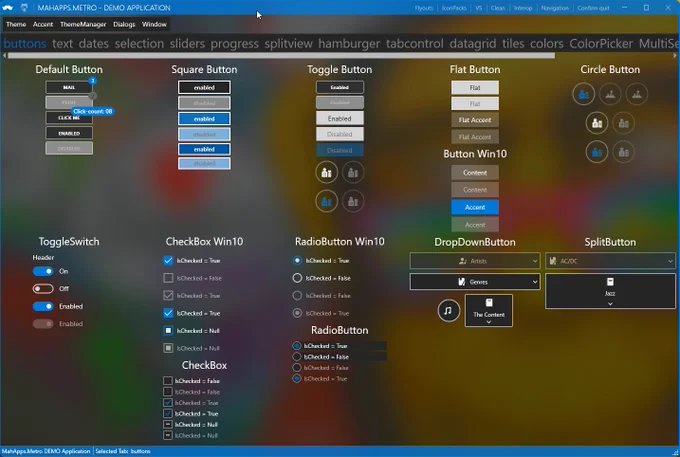The image size is (680, 457).
Task: Switch to the selection tab
Action: pos(139,44)
